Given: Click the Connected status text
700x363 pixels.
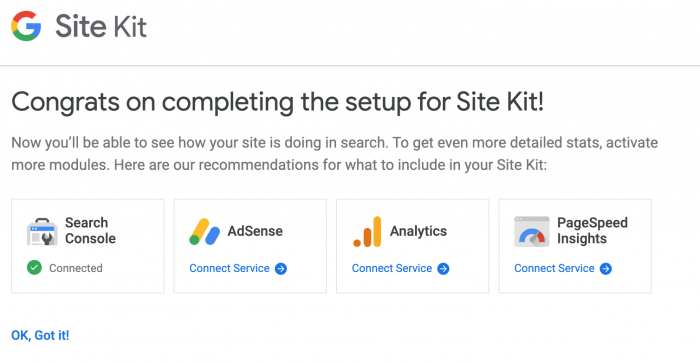Looking at the screenshot, I should pyautogui.click(x=76, y=268).
